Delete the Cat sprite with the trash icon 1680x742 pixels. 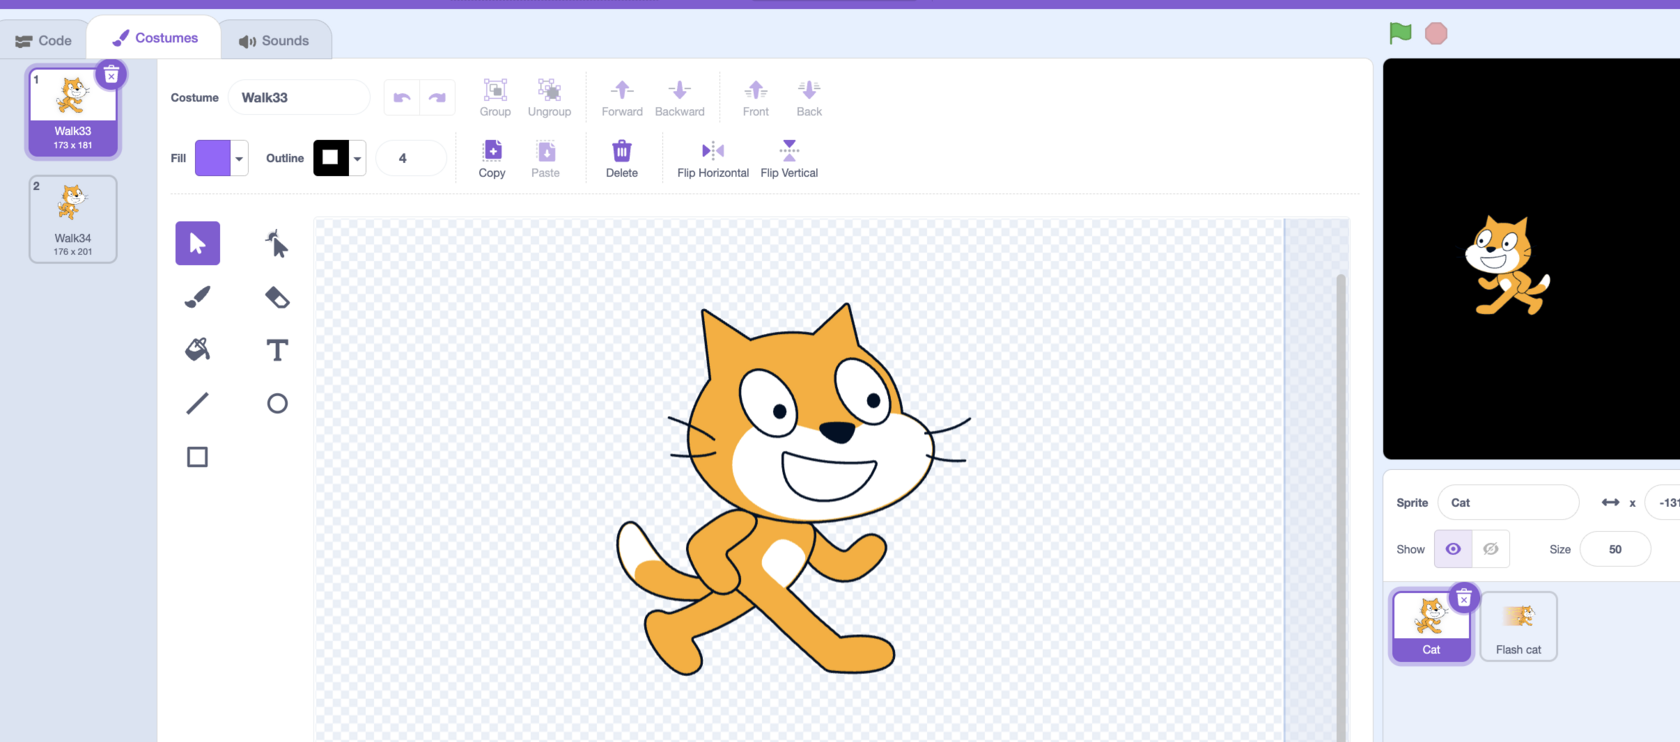coord(1463,598)
